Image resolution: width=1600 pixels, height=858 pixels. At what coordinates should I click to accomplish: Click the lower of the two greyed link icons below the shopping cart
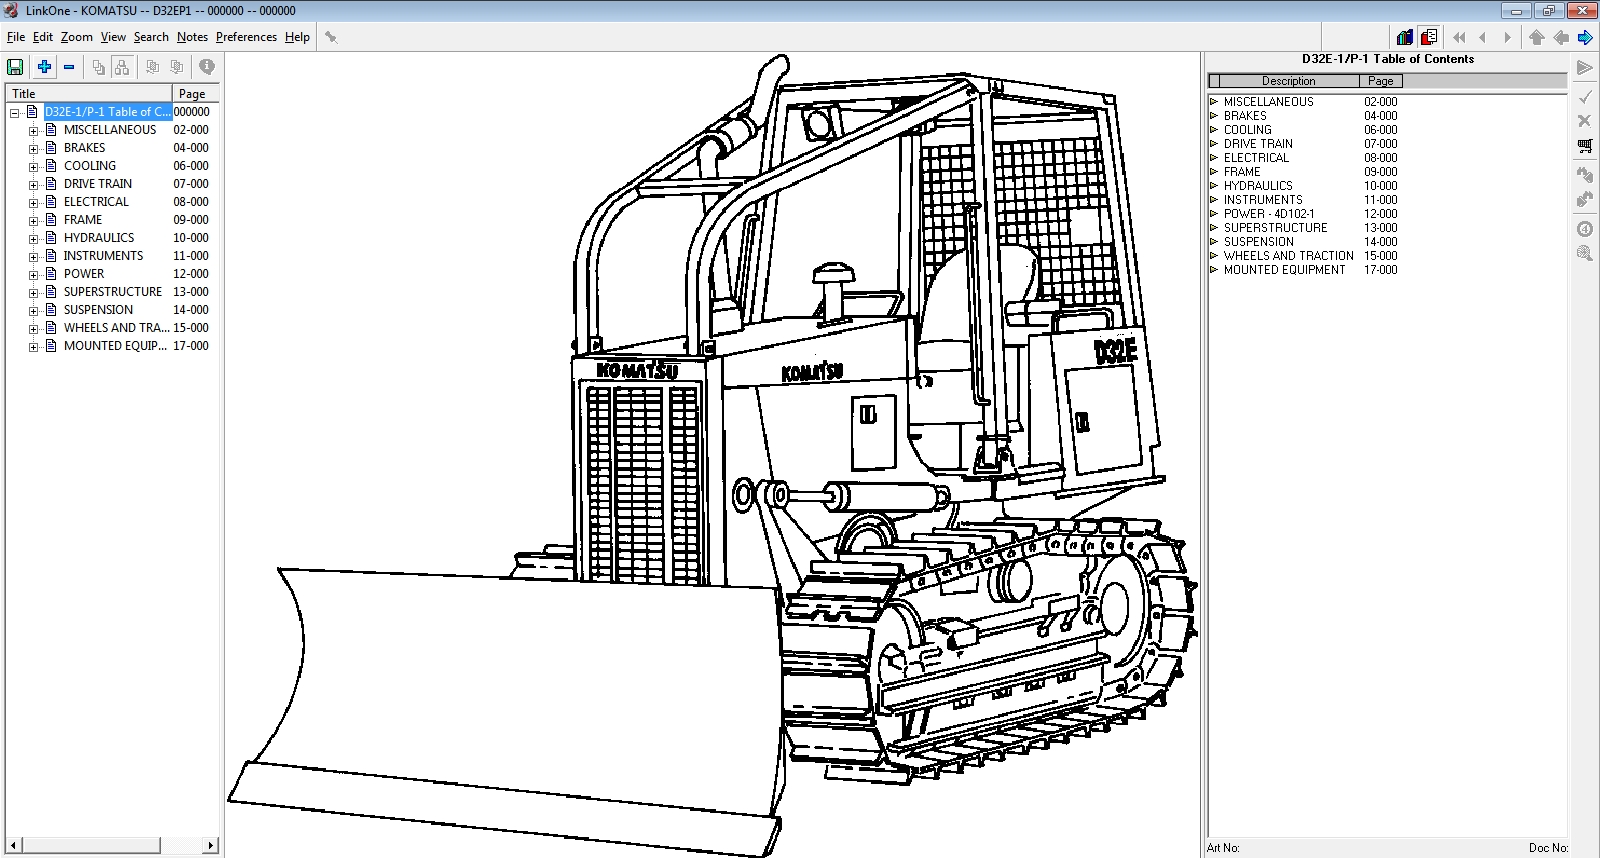[x=1585, y=199]
